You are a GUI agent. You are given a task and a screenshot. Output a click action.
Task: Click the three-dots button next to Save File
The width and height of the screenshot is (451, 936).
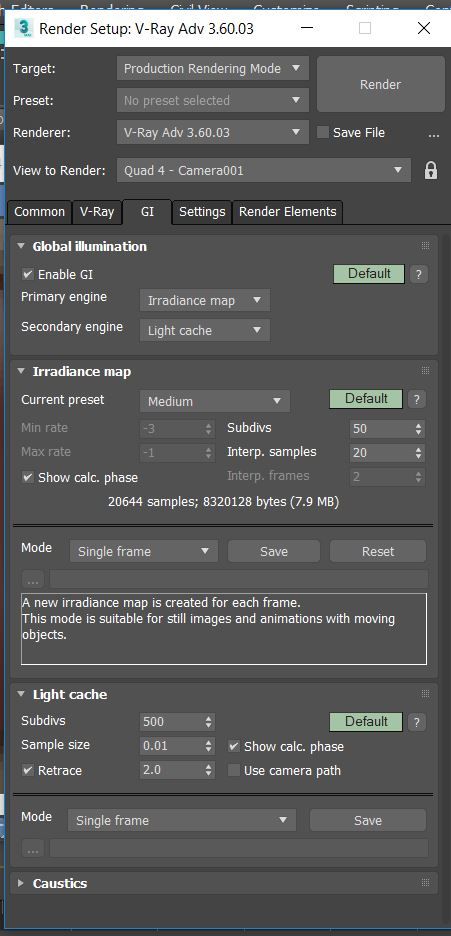click(x=434, y=134)
